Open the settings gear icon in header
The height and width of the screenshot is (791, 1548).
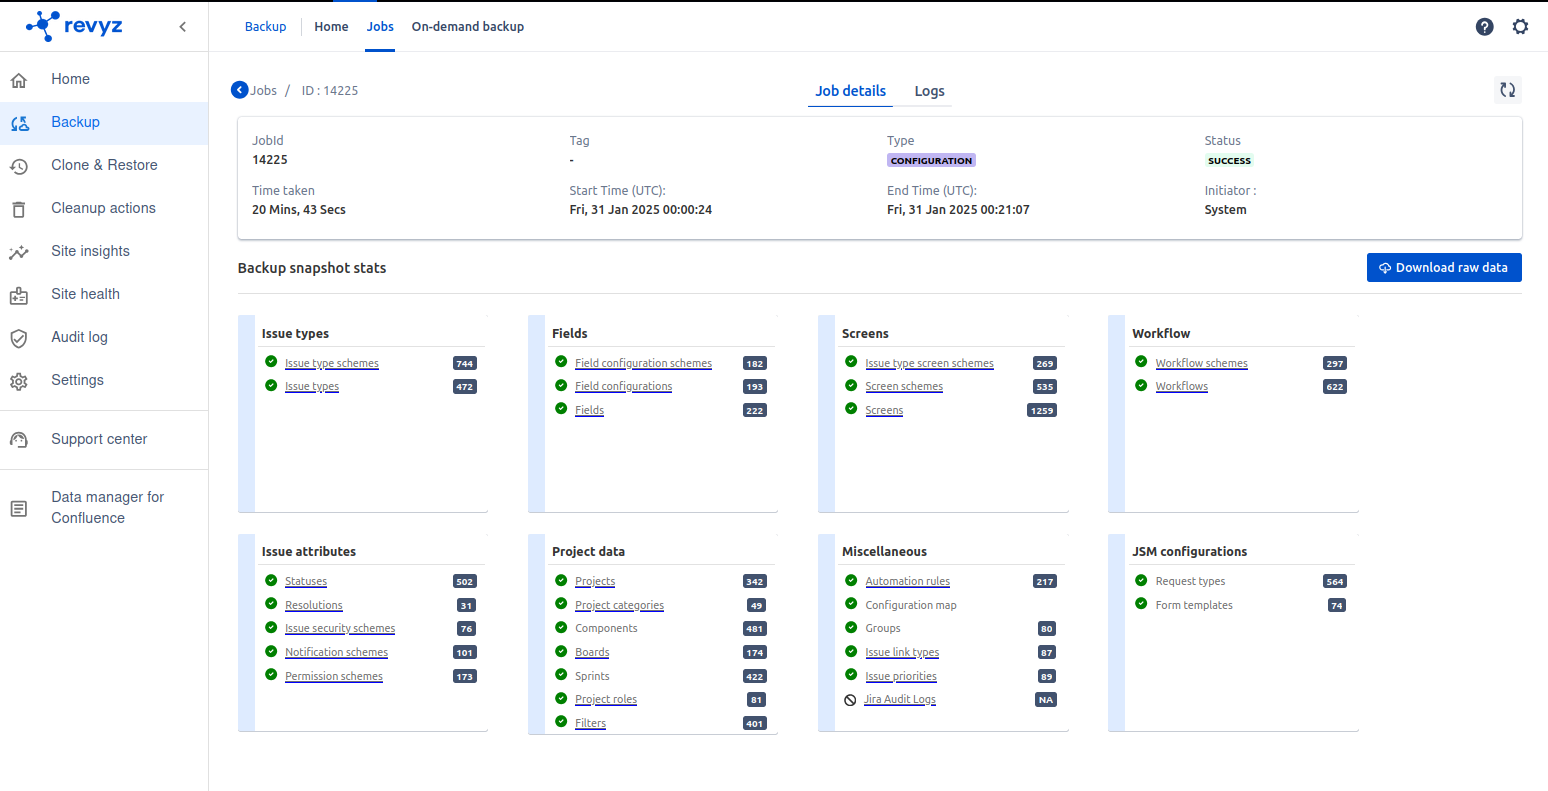point(1520,27)
